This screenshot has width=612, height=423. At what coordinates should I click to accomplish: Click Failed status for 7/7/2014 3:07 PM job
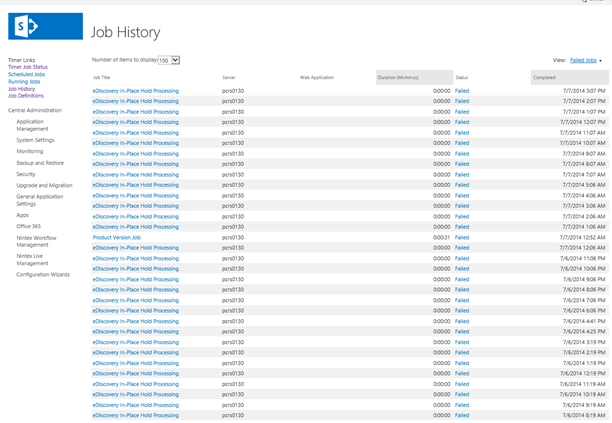461,90
